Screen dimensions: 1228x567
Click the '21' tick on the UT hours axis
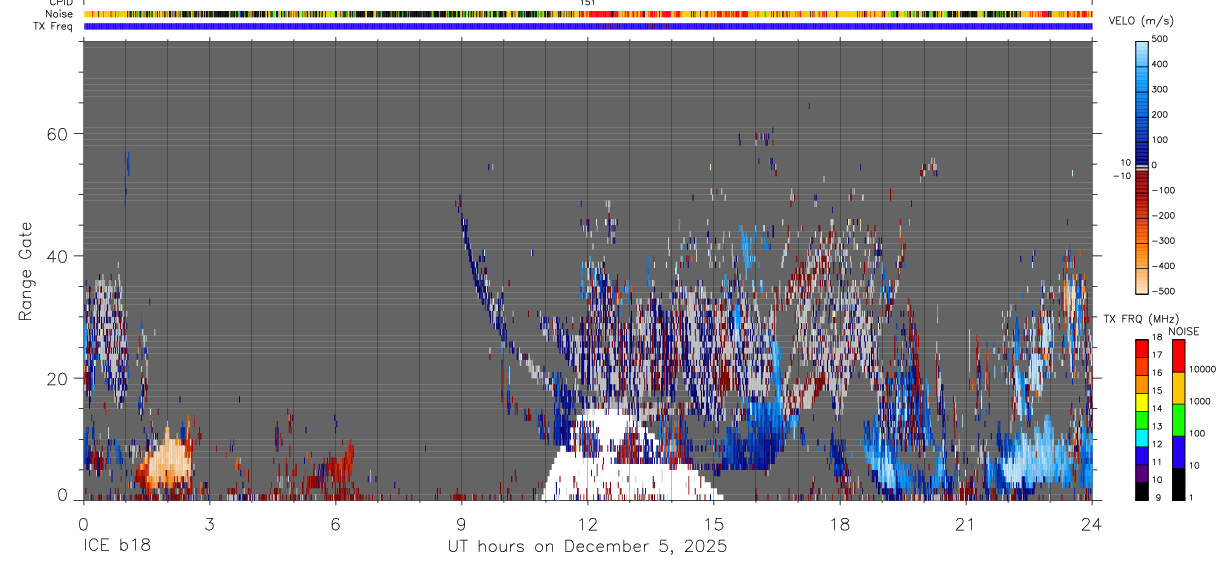966,523
